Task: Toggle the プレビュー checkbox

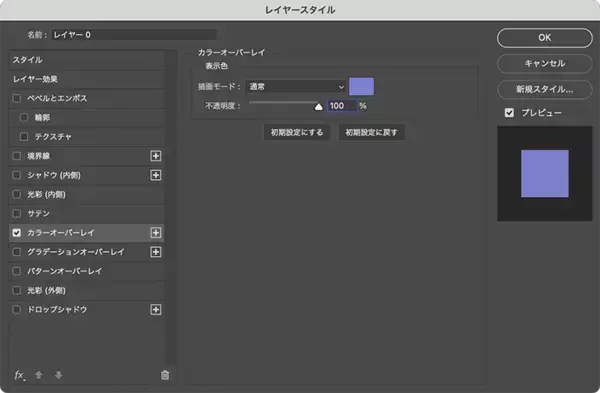Action: 509,113
